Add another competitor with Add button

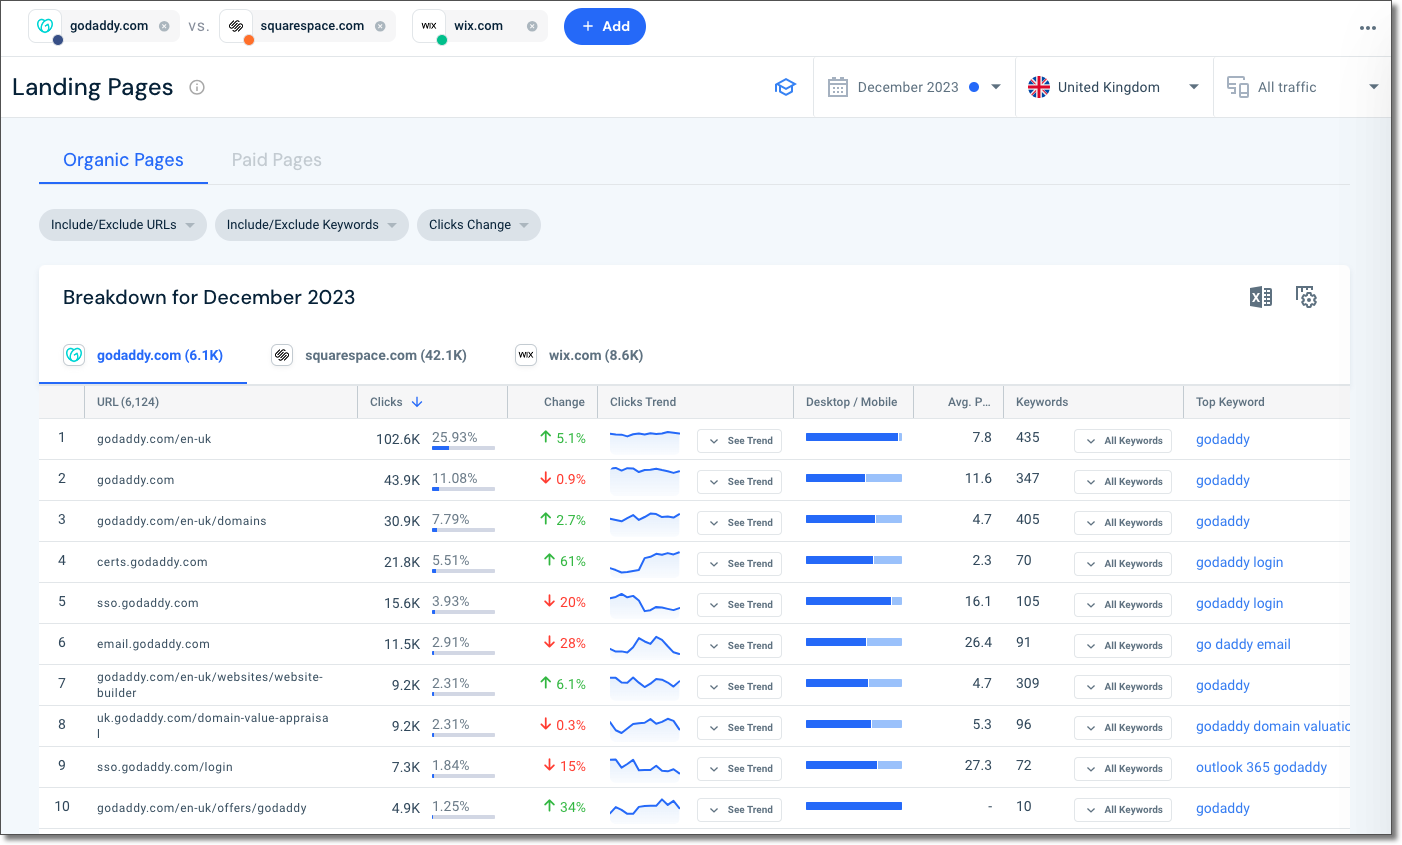[605, 26]
